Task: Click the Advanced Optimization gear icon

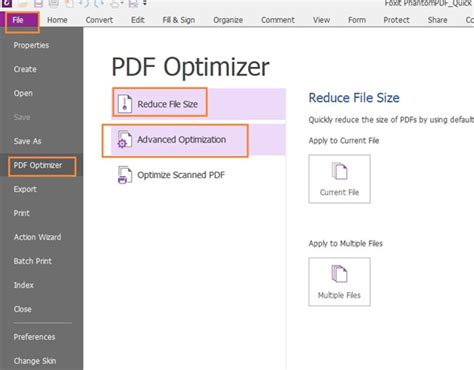Action: point(124,139)
